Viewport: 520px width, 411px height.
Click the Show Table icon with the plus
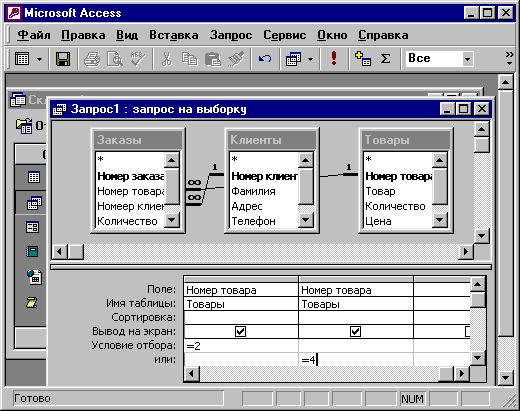[x=363, y=58]
